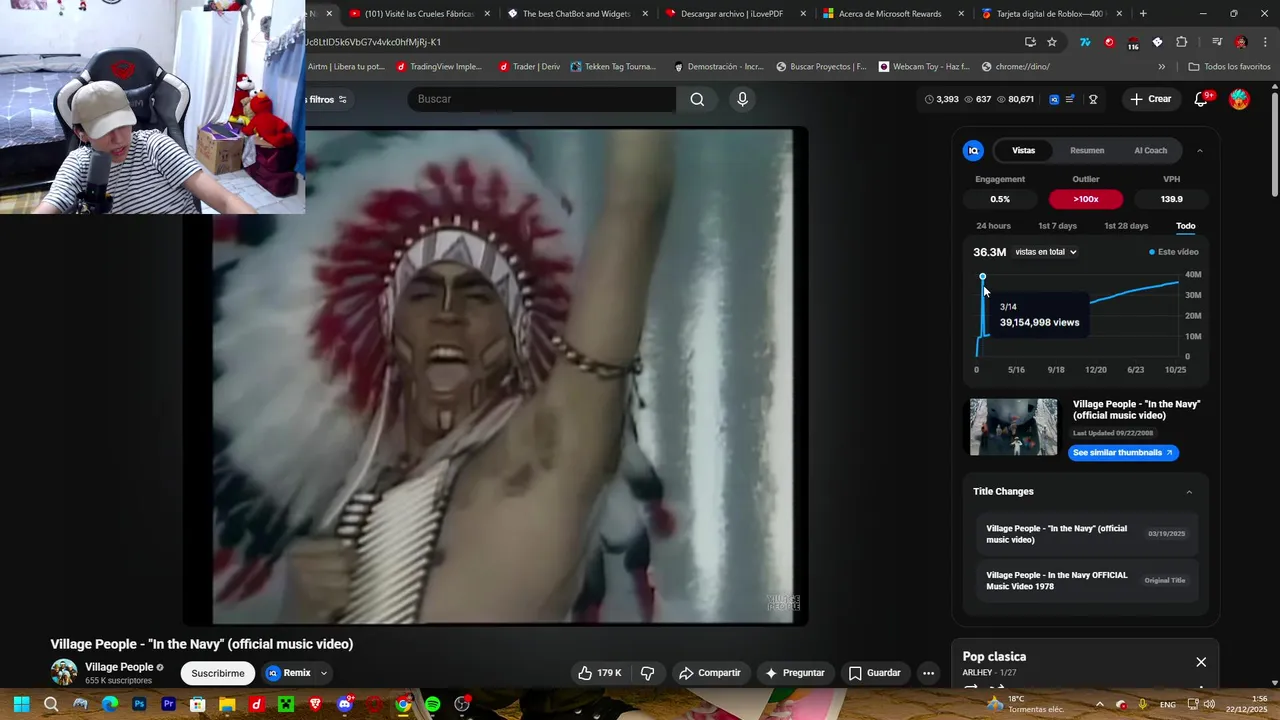Open YouTube notifications bell

pos(1201,99)
